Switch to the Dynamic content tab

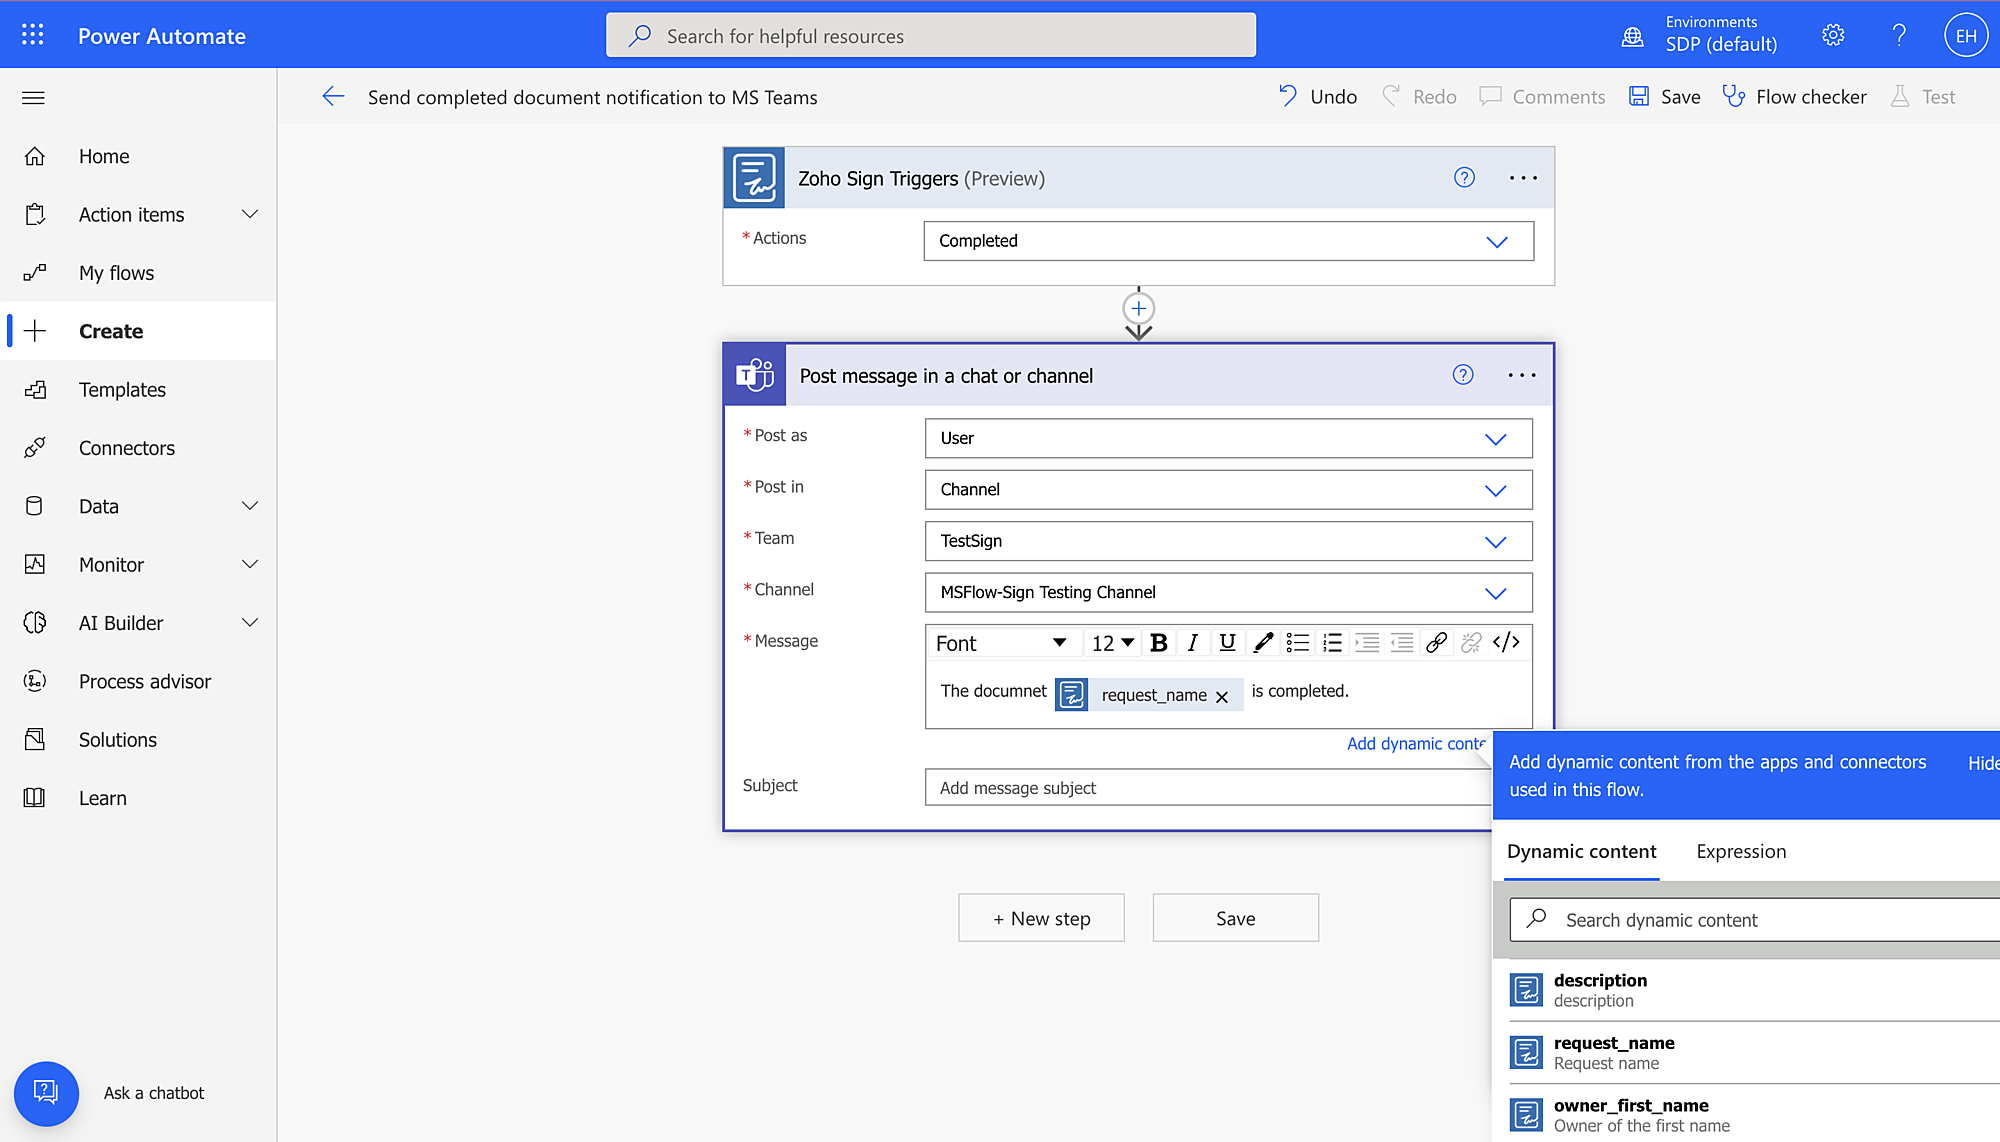(x=1581, y=851)
